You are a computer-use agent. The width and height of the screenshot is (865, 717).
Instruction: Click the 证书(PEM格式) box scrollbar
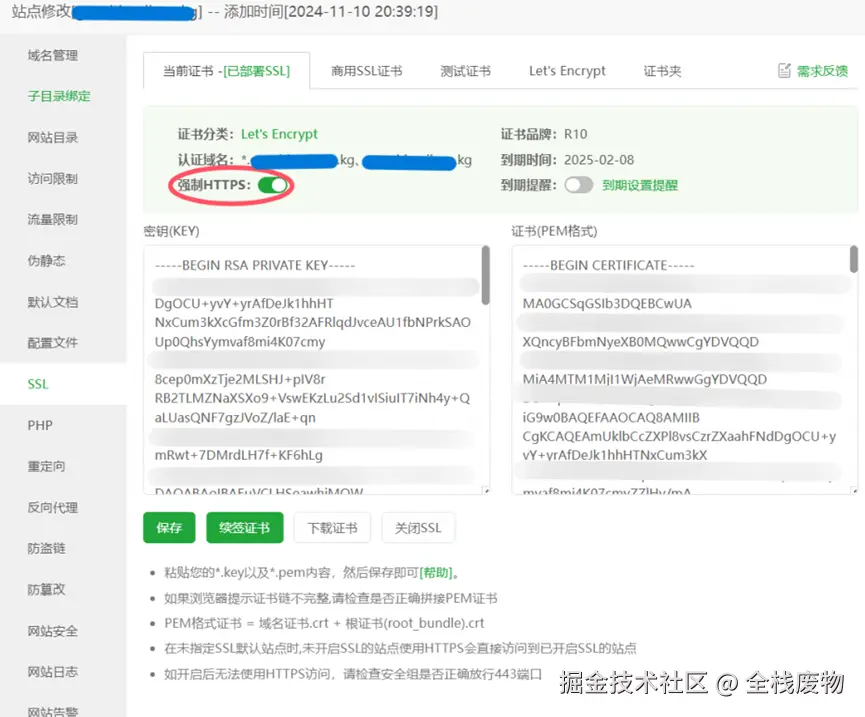point(853,259)
